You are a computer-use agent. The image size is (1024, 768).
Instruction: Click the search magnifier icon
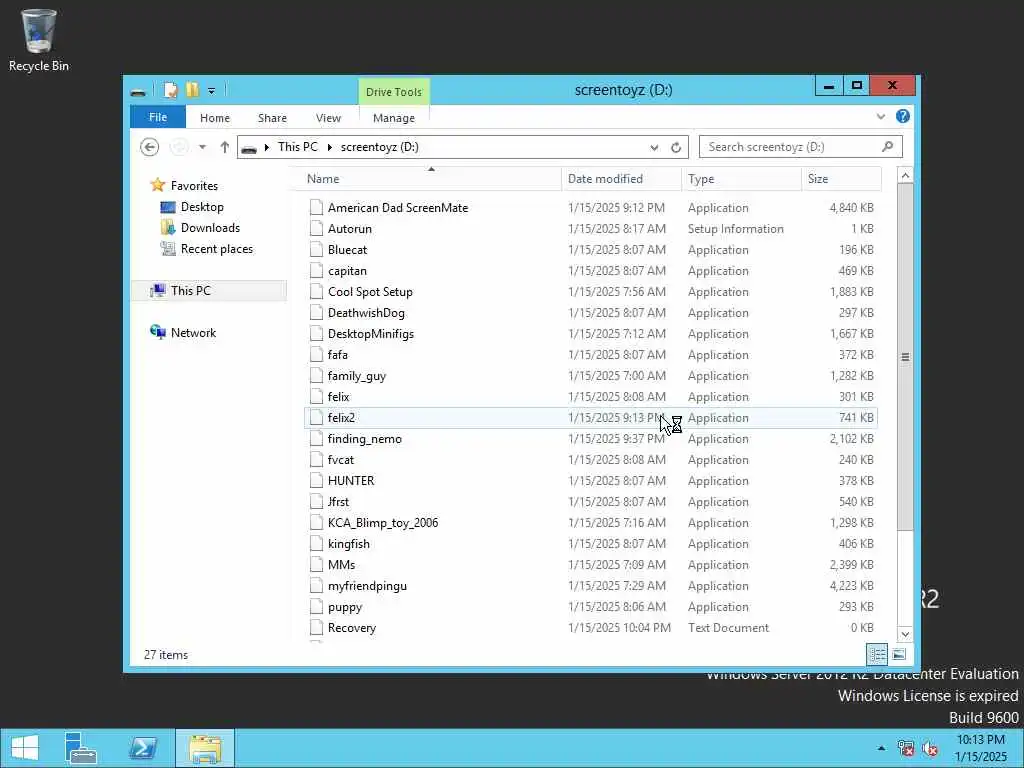click(888, 147)
